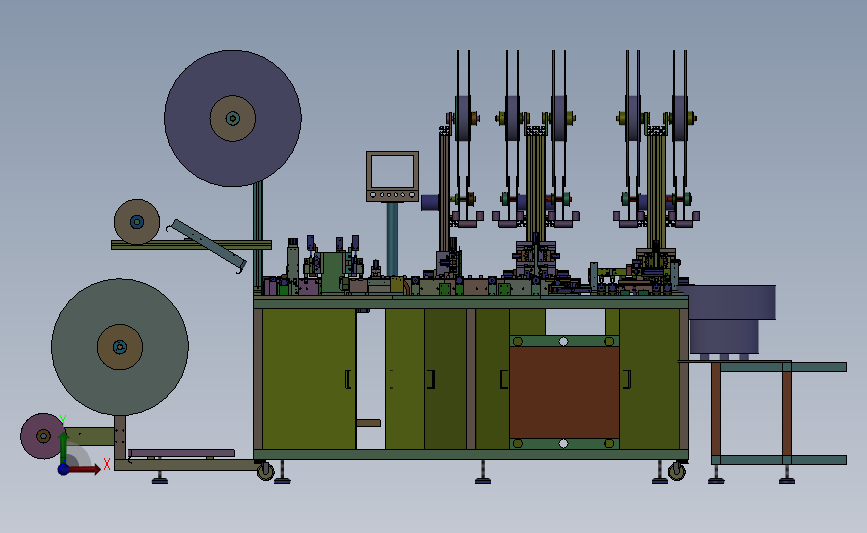Select the teal monitor support post

click(392, 239)
